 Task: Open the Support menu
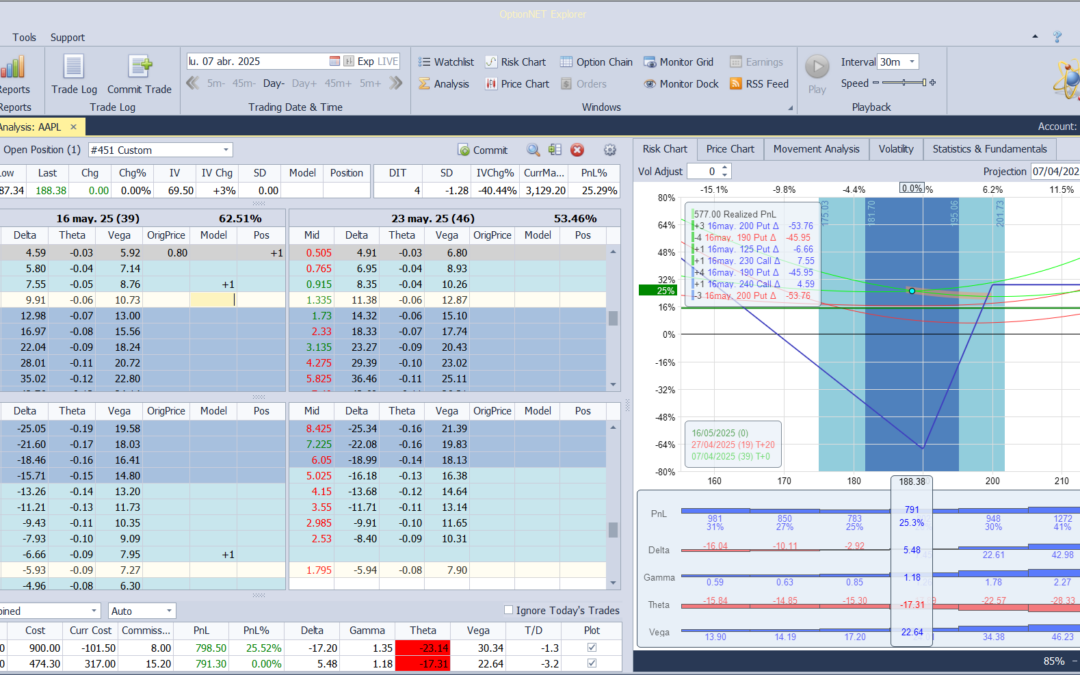point(68,37)
